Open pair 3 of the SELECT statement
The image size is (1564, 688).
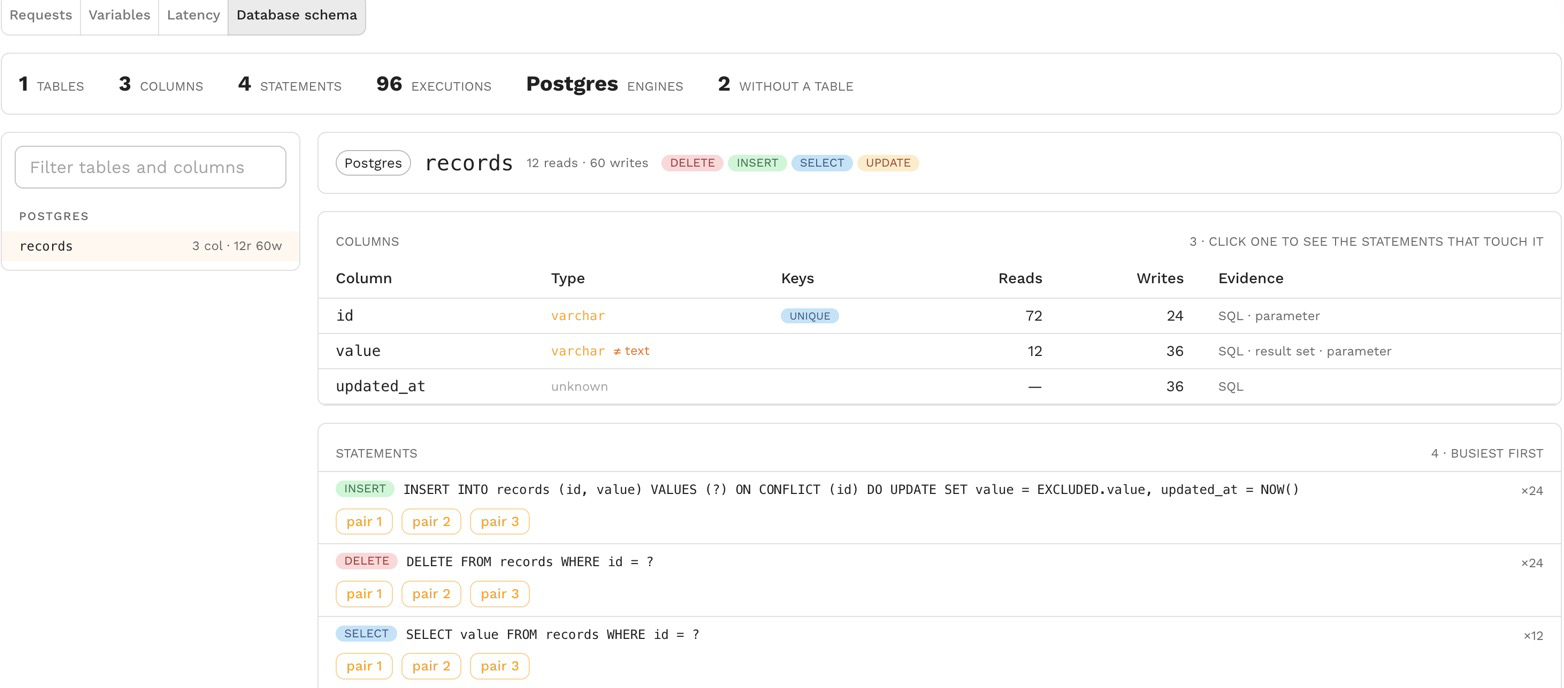[500, 666]
